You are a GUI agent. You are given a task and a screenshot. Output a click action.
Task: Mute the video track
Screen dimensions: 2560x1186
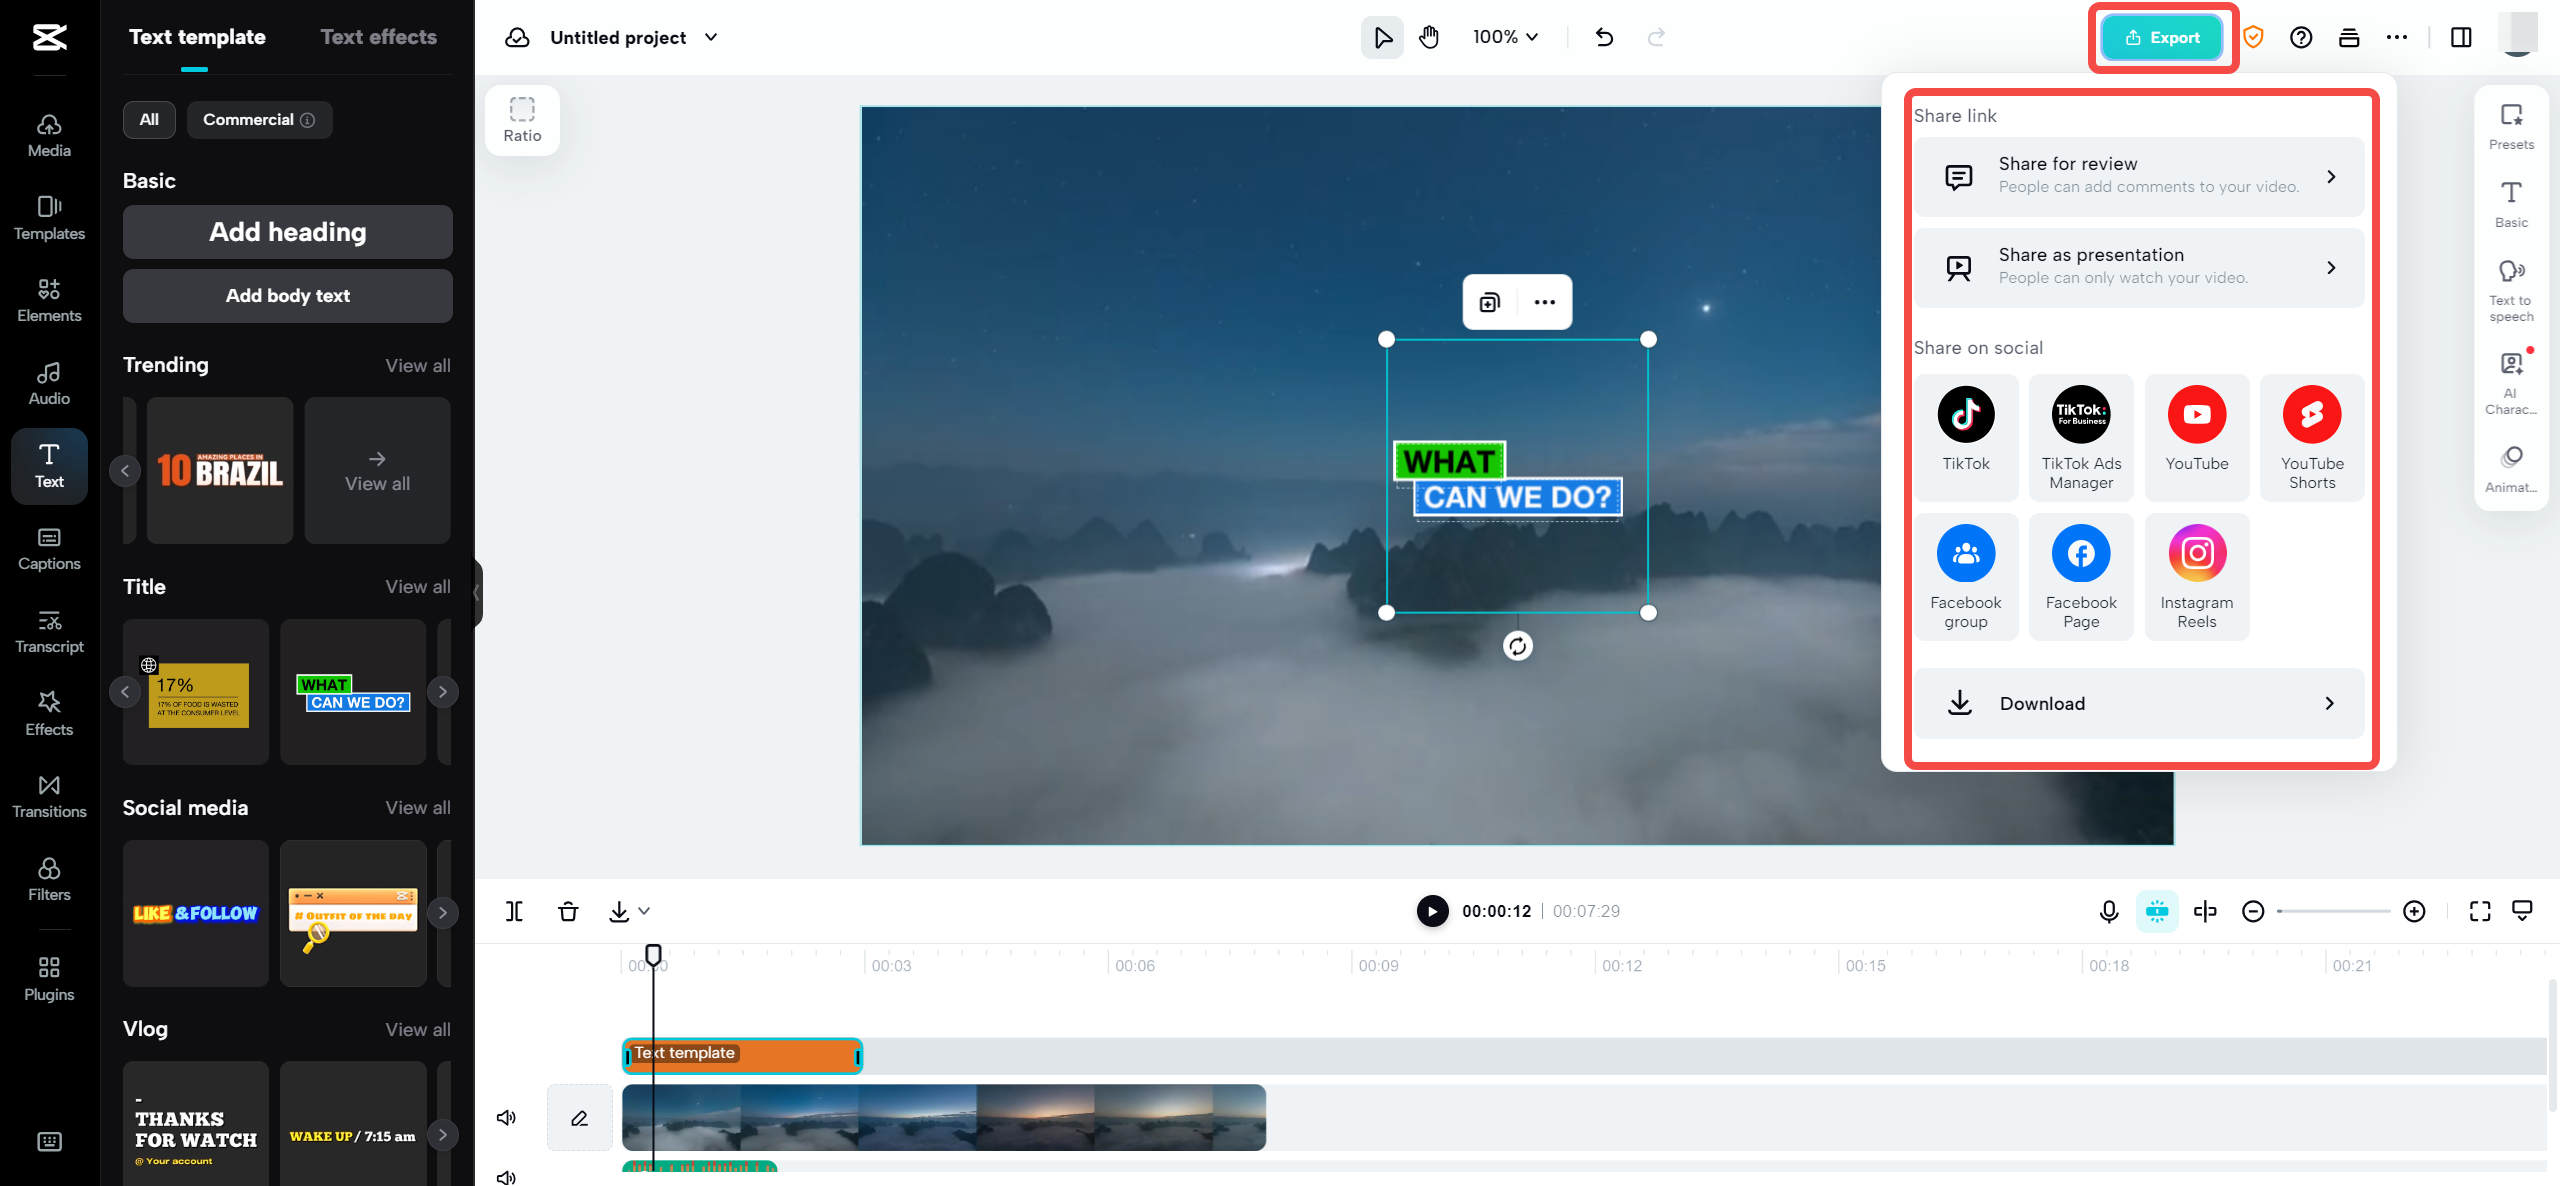(x=506, y=1117)
